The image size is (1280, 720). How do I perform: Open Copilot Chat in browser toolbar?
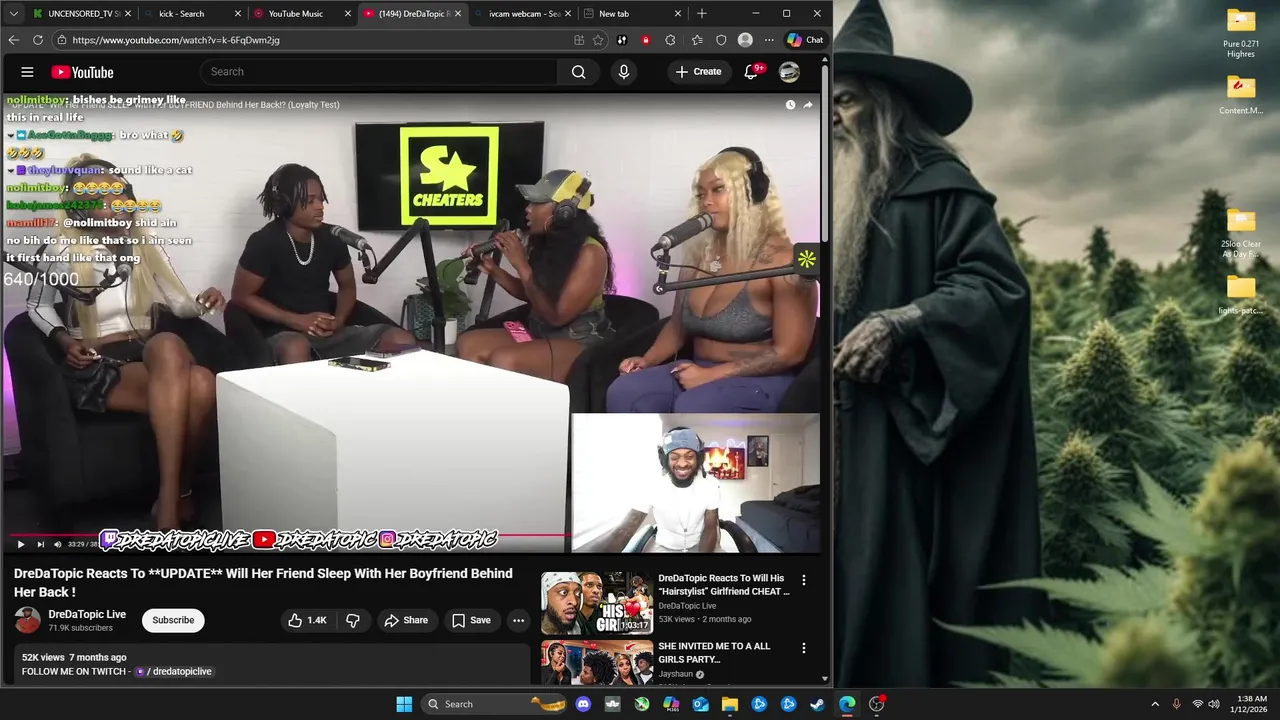point(805,40)
